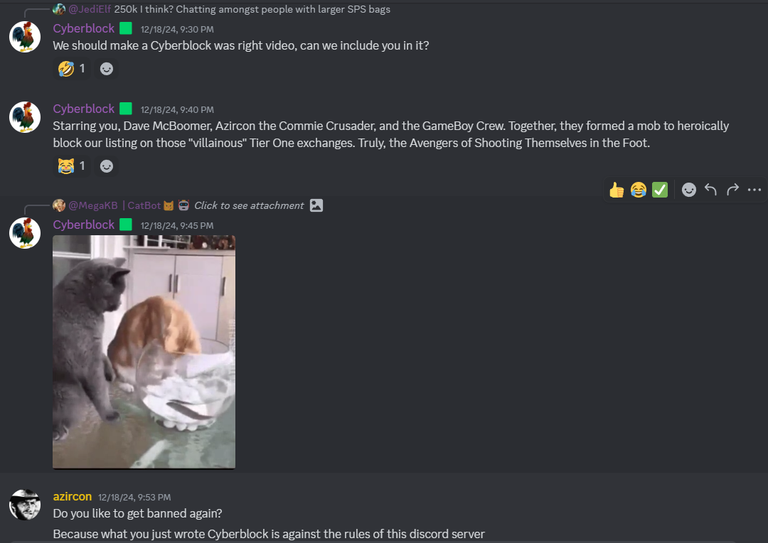Image resolution: width=768 pixels, height=543 pixels.
Task: Reply to message using the reply arrow
Action: 711,189
